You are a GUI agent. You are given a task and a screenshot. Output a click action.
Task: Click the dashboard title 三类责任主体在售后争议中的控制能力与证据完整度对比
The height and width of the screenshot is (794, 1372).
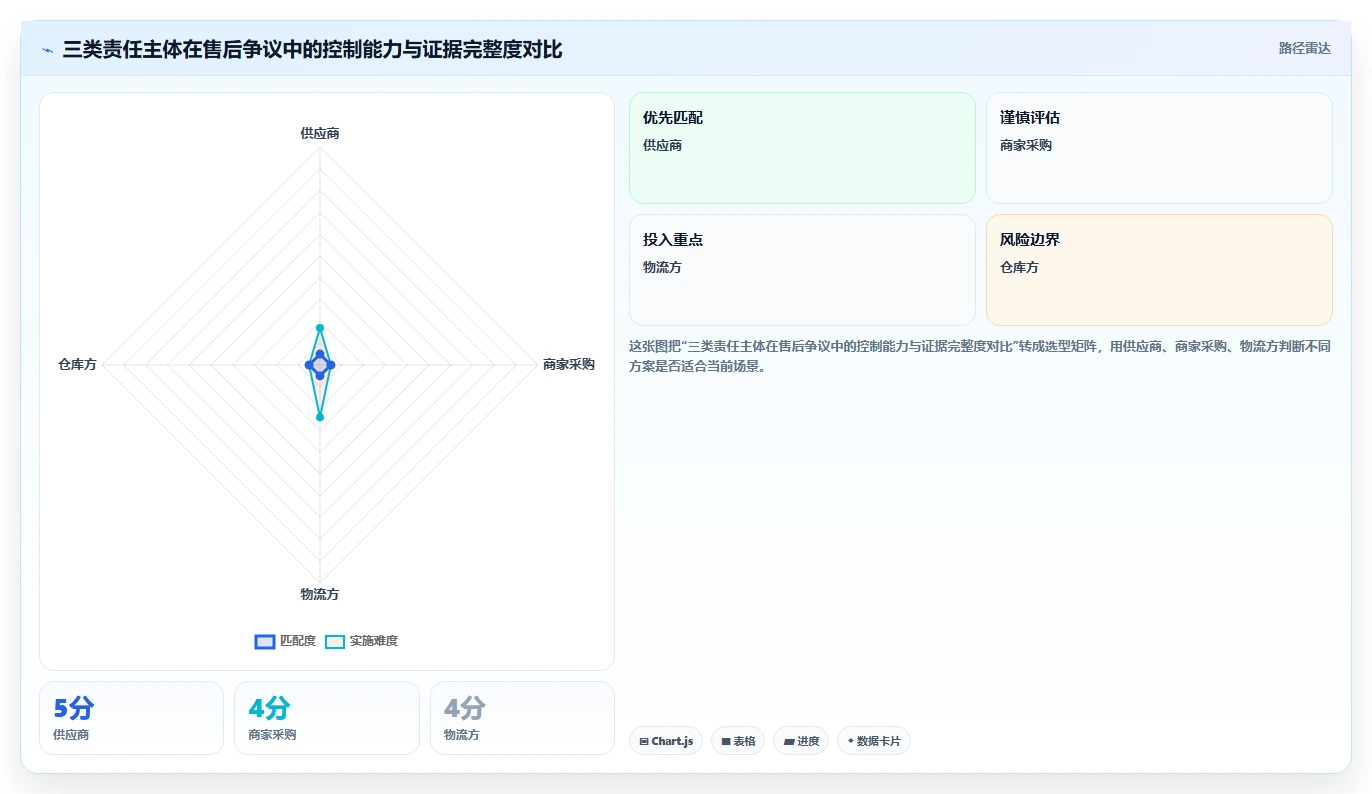pyautogui.click(x=312, y=49)
